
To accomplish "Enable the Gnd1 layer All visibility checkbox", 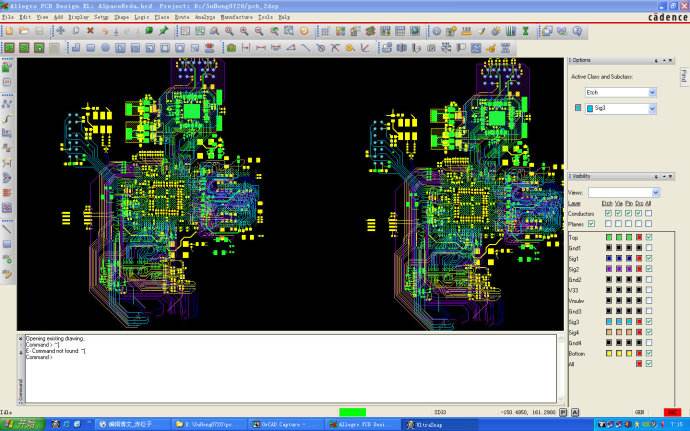I will (x=649, y=248).
